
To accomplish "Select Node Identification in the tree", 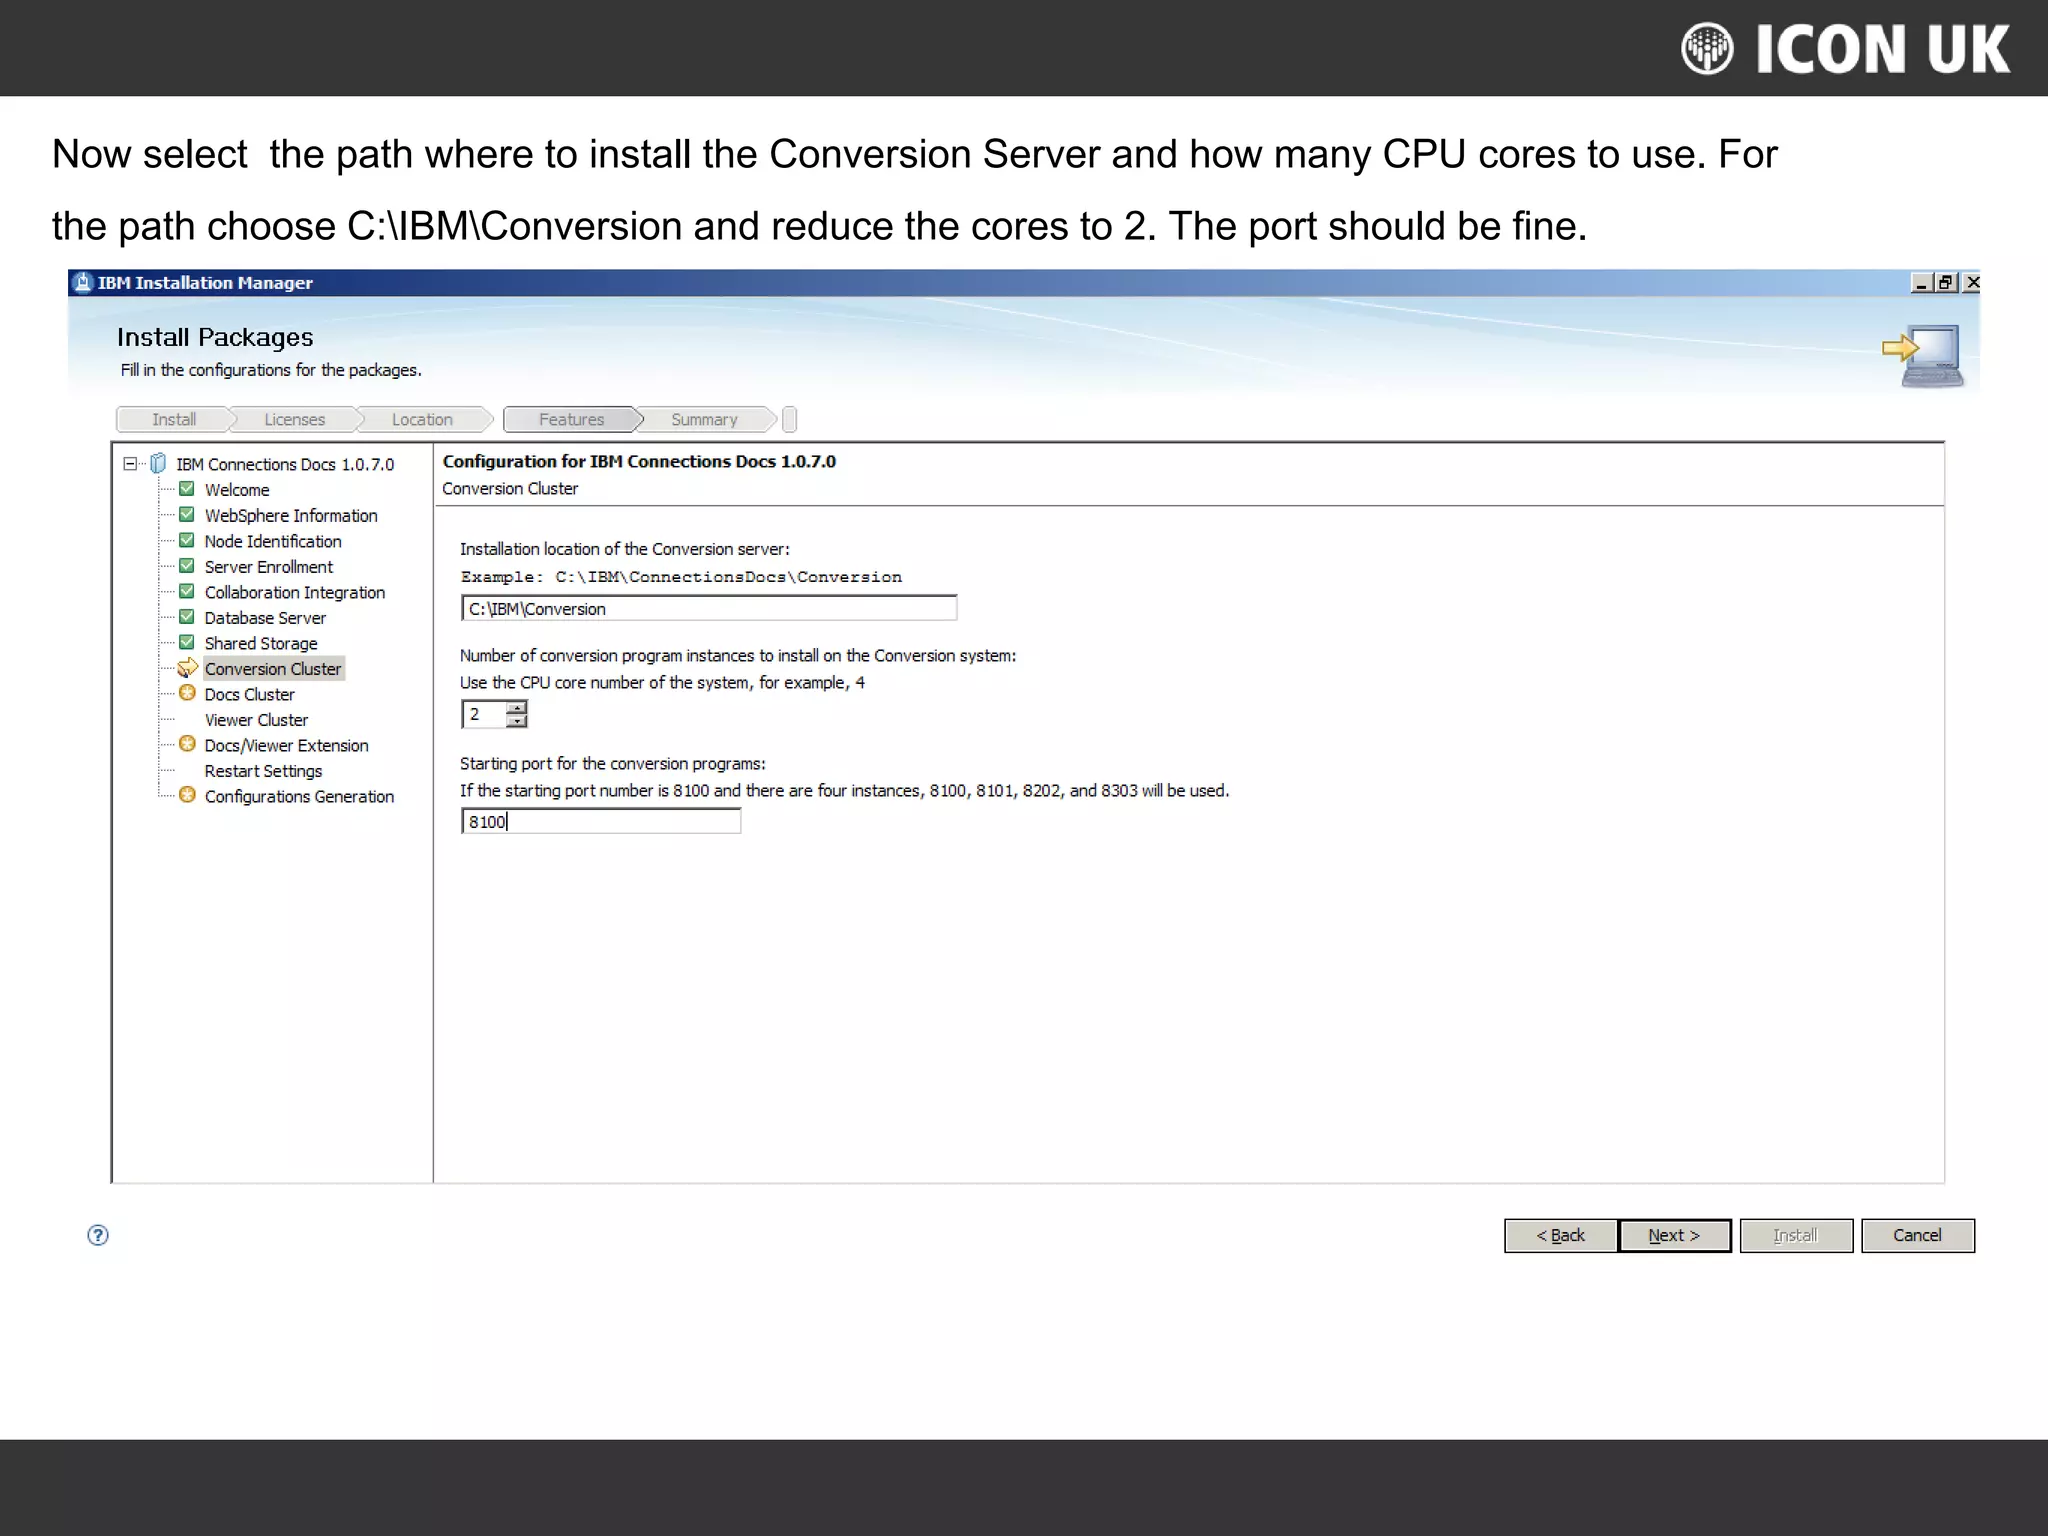I will [x=273, y=541].
